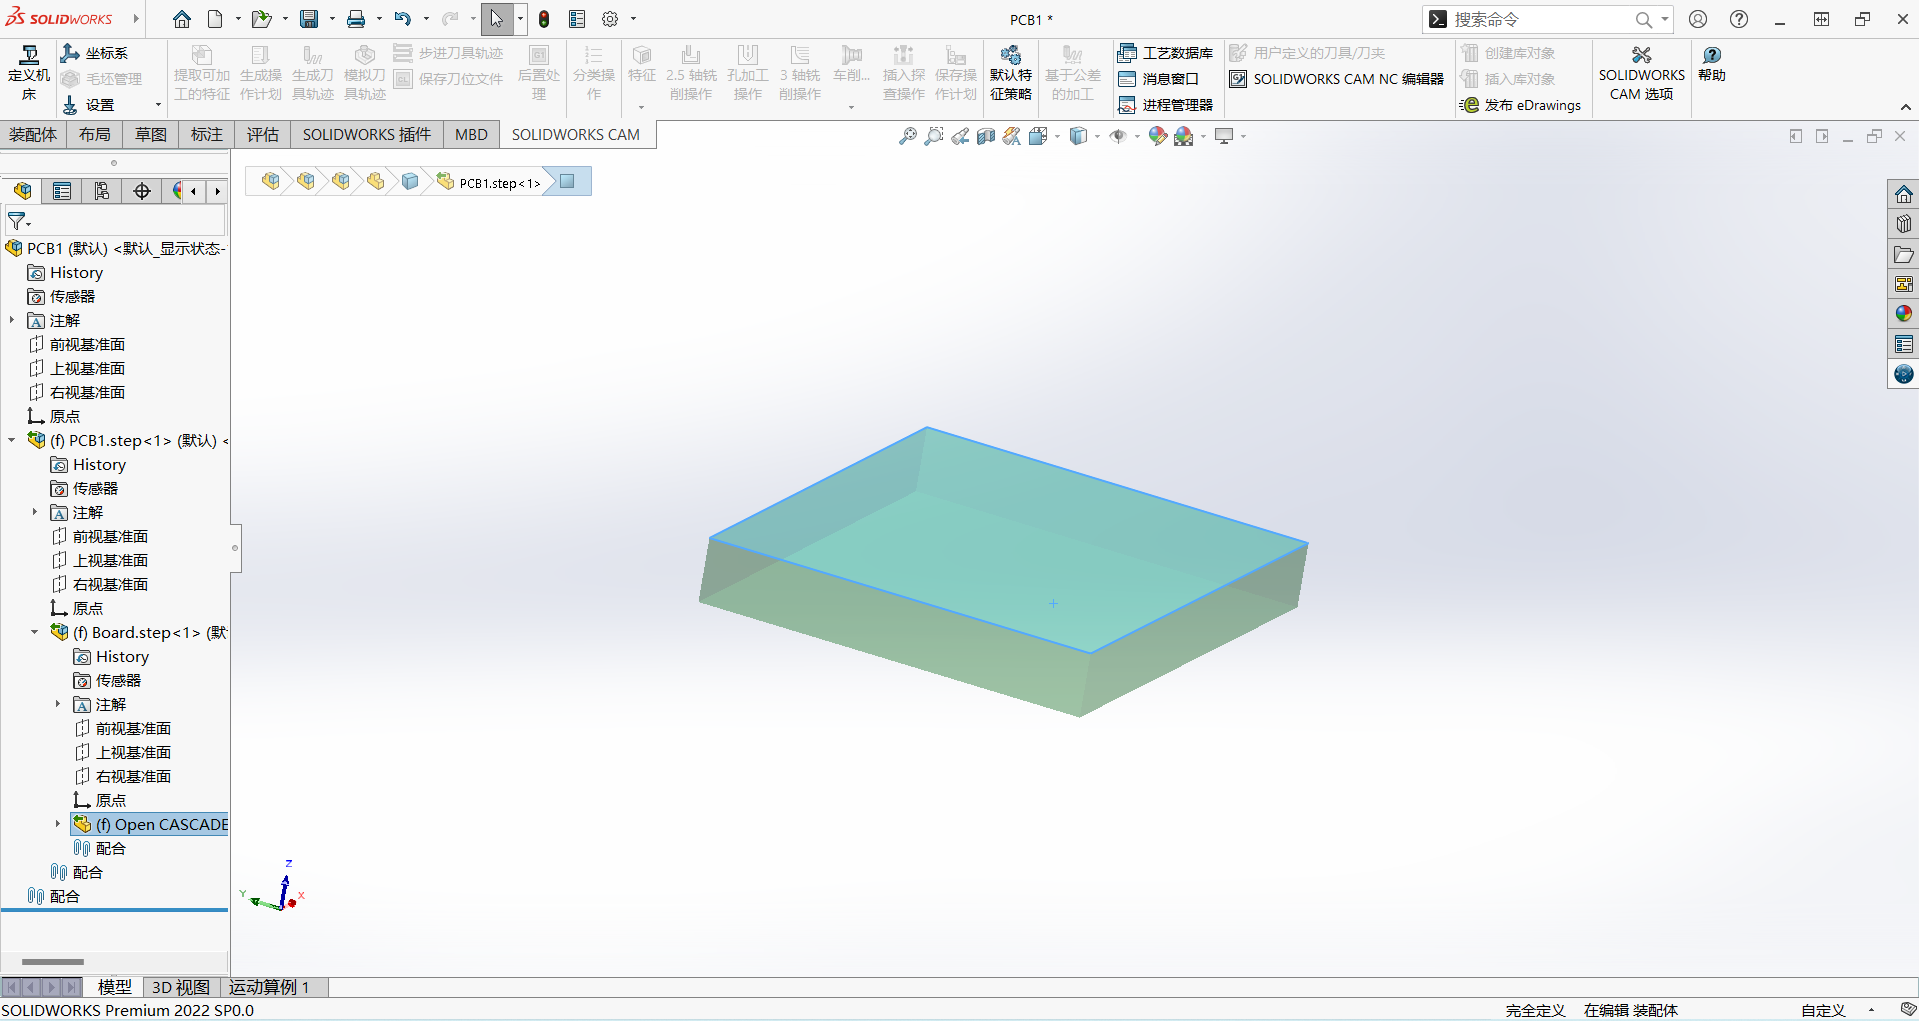
Task: Click SOLIDWORKS CAM NC 编辑器 button
Action: point(1337,79)
